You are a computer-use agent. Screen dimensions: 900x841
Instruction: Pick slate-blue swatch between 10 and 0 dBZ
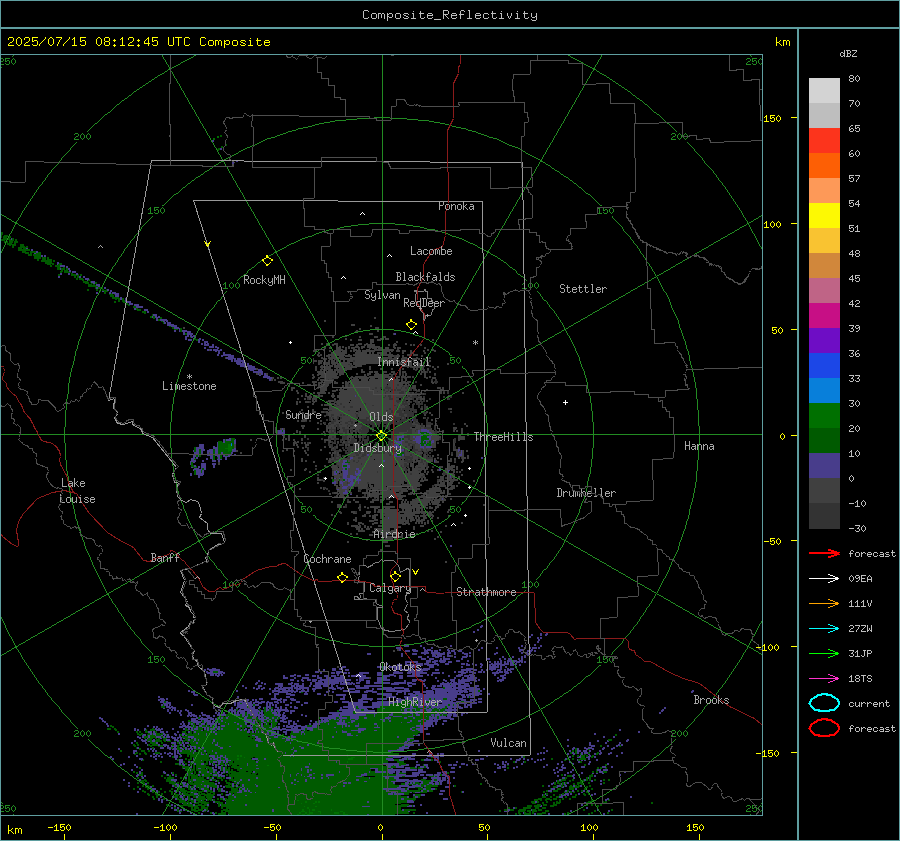click(824, 466)
